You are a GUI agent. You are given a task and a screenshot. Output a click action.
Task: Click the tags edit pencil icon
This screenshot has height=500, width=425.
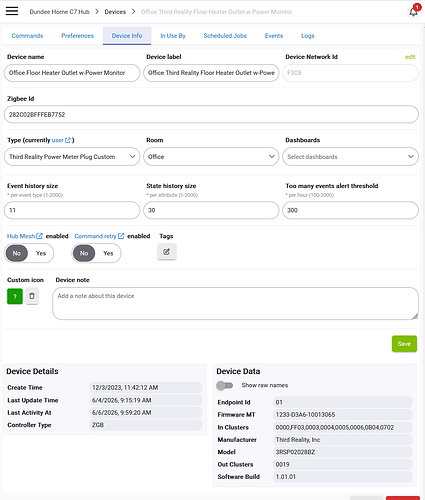(x=167, y=252)
